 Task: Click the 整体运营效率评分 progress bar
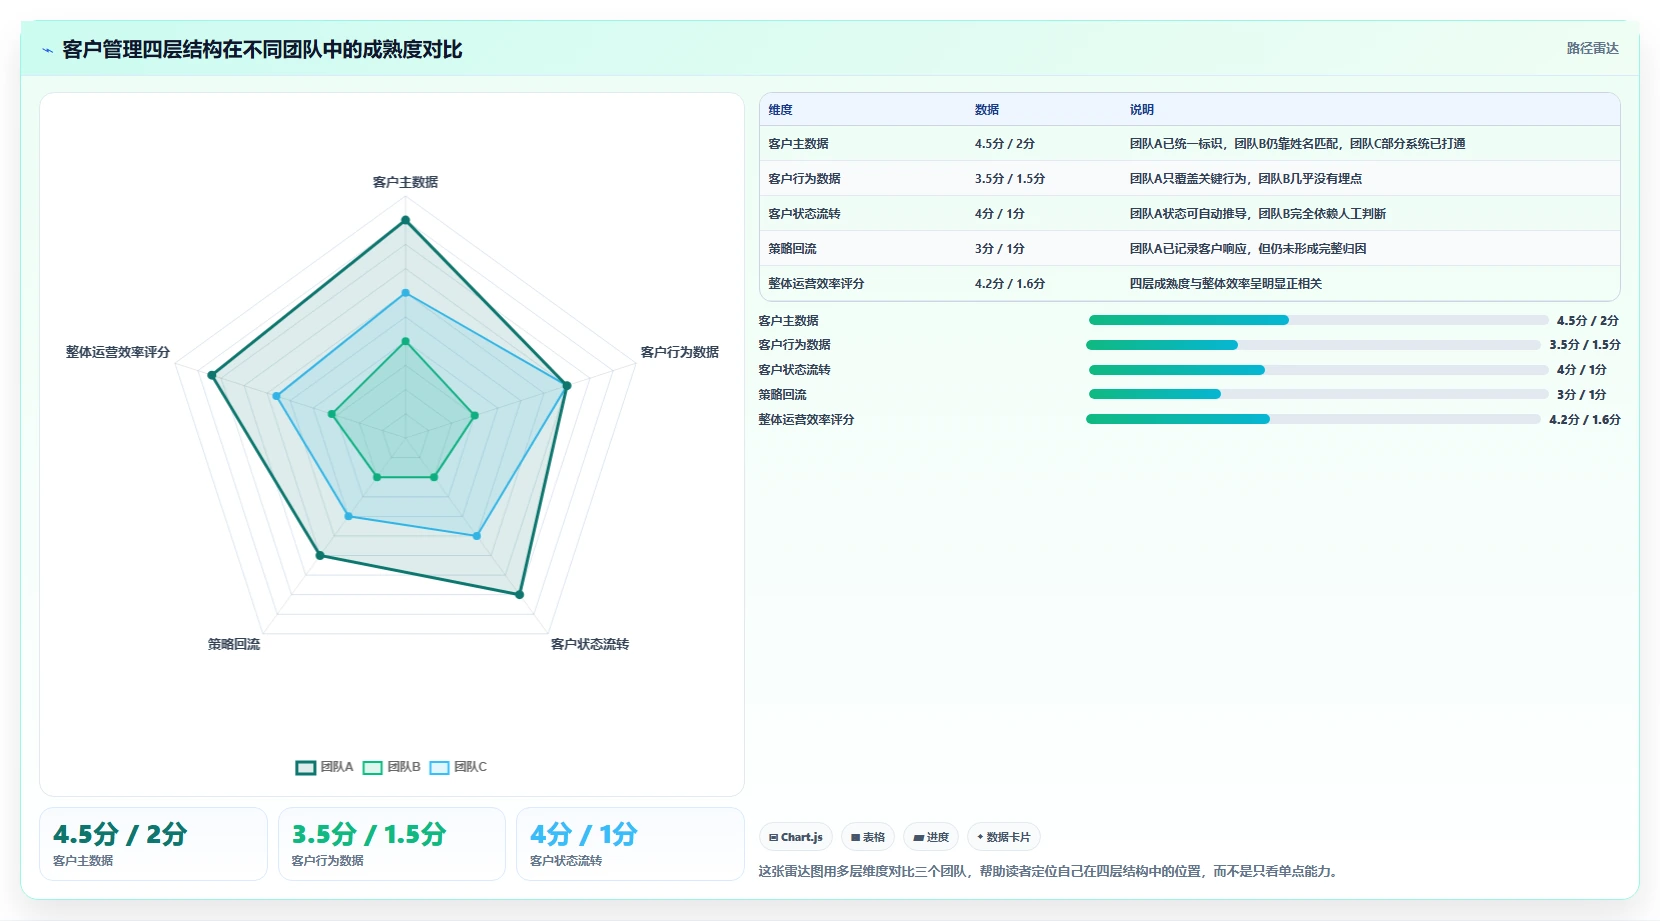click(x=1313, y=419)
